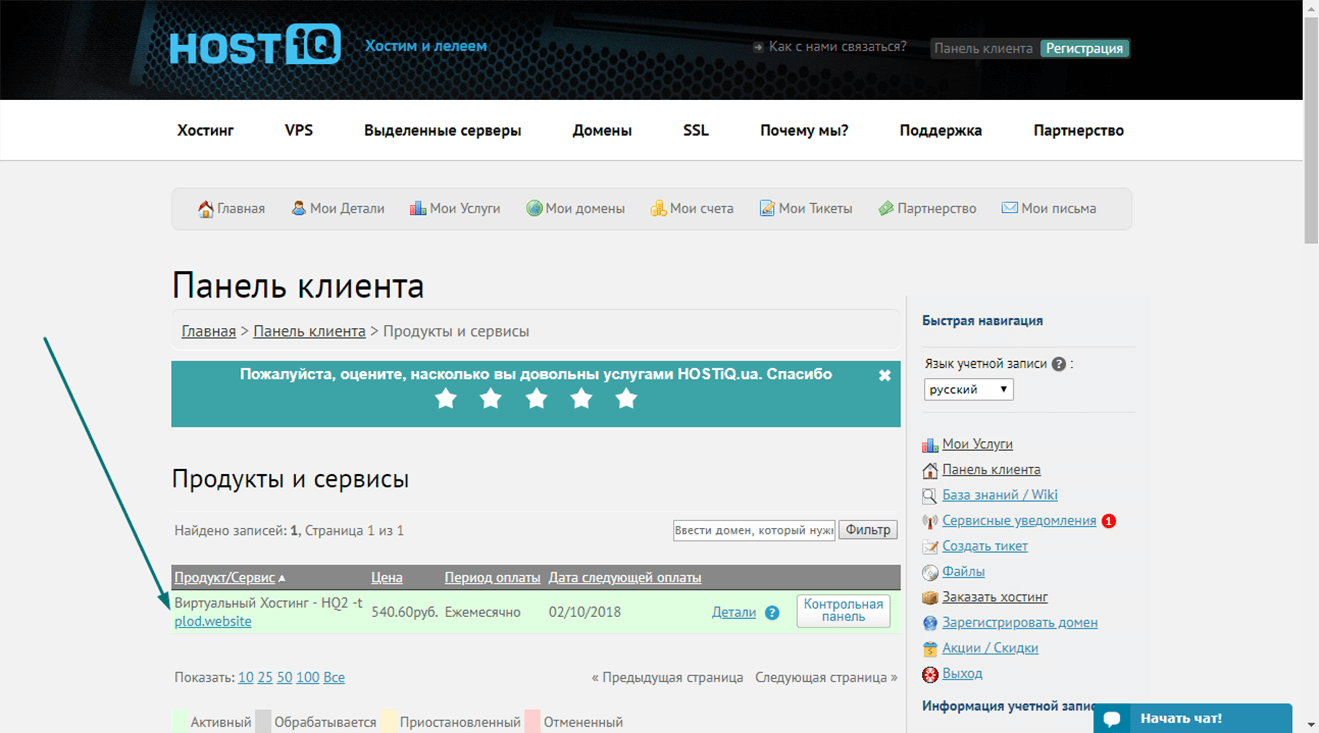This screenshot has height=733, width=1319.
Task: Open the VPS menu item
Action: 299,130
